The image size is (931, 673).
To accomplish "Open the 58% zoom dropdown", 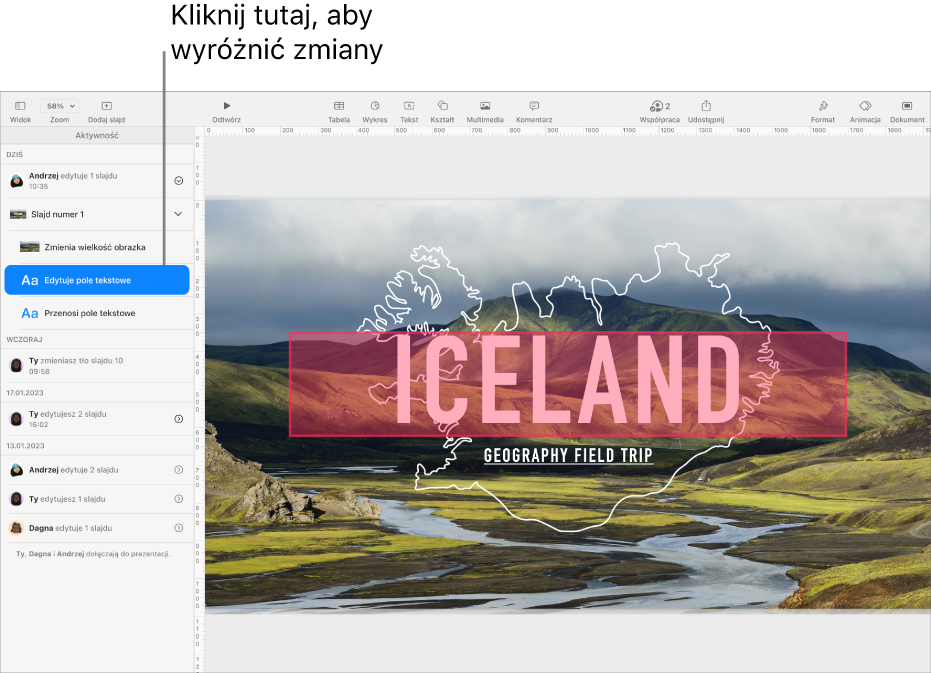I will point(60,106).
